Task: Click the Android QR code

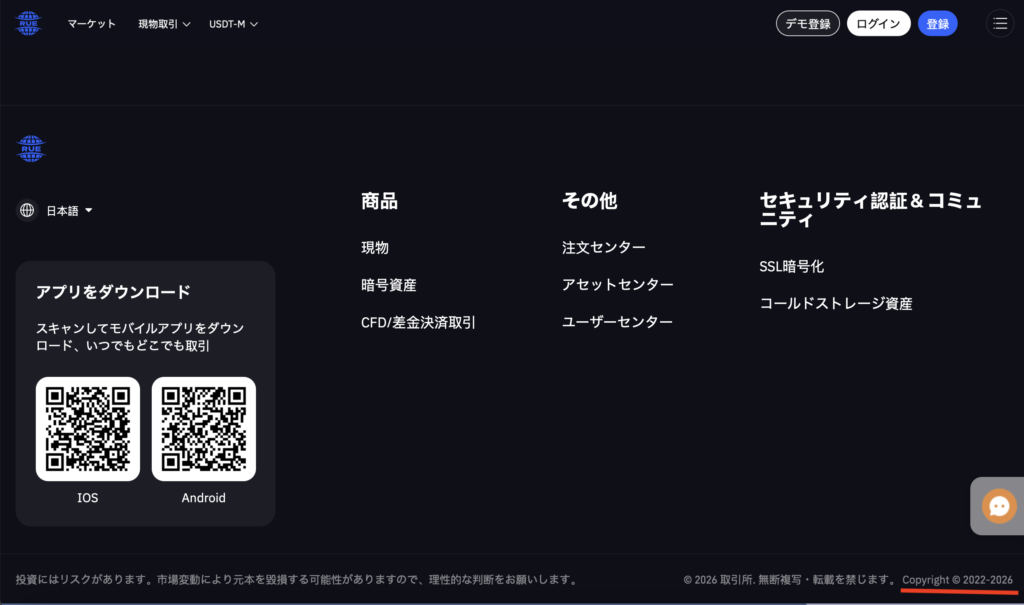Action: pos(204,429)
